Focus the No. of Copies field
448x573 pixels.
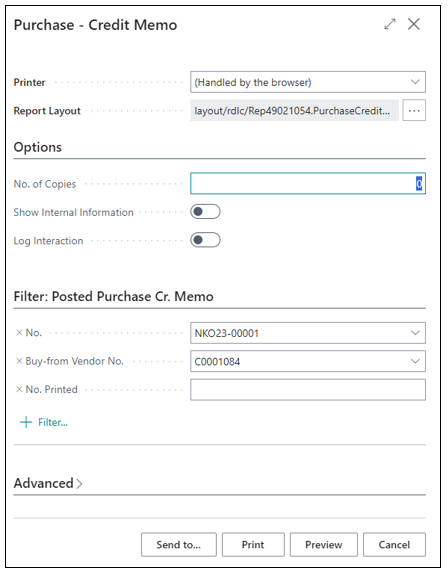(308, 183)
